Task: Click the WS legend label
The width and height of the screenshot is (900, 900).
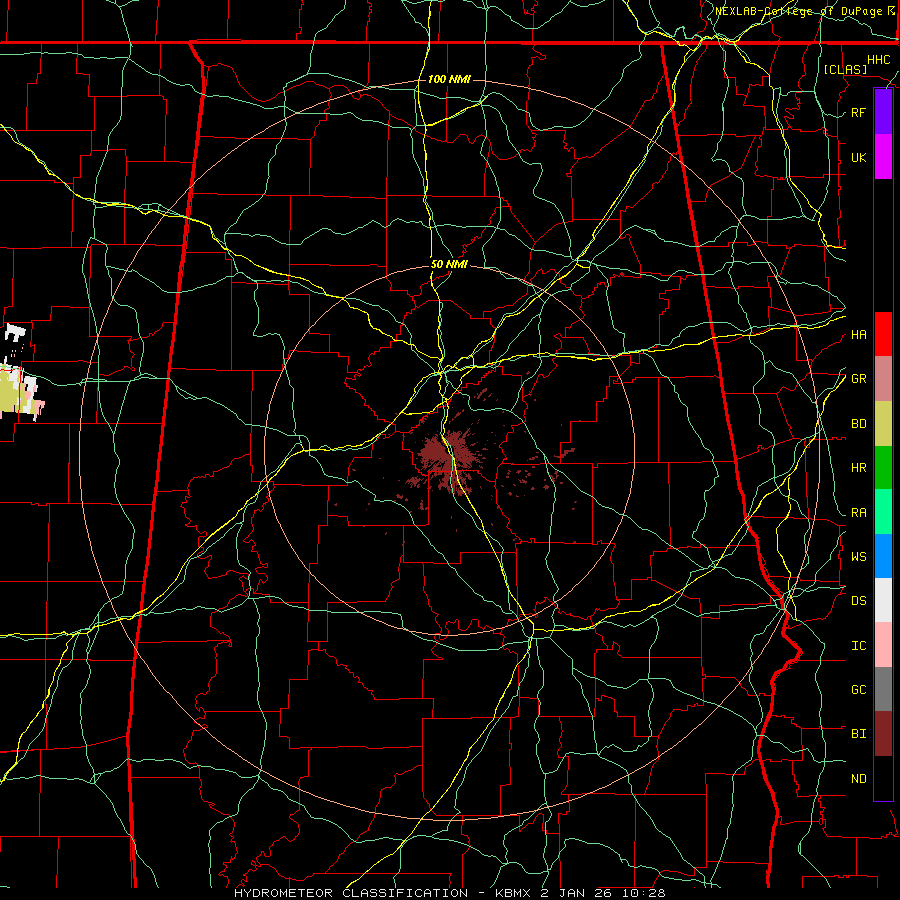Action: (858, 556)
